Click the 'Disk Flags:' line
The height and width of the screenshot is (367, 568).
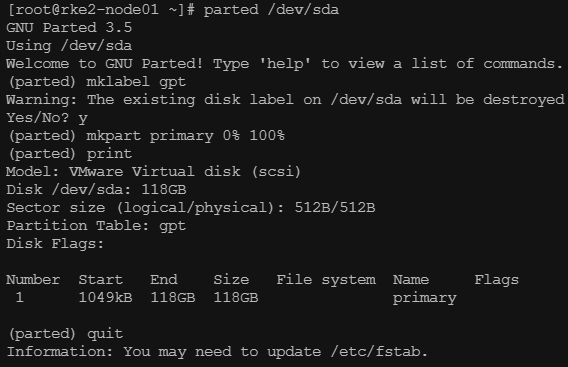[55, 243]
